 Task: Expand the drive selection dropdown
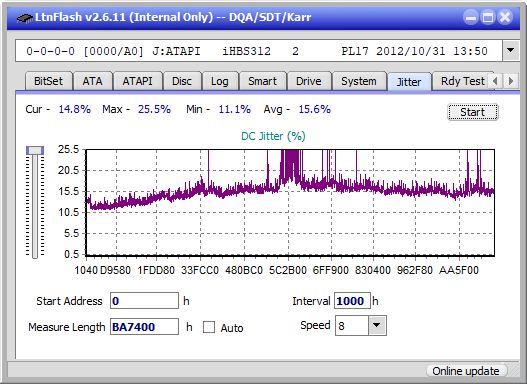tap(511, 51)
